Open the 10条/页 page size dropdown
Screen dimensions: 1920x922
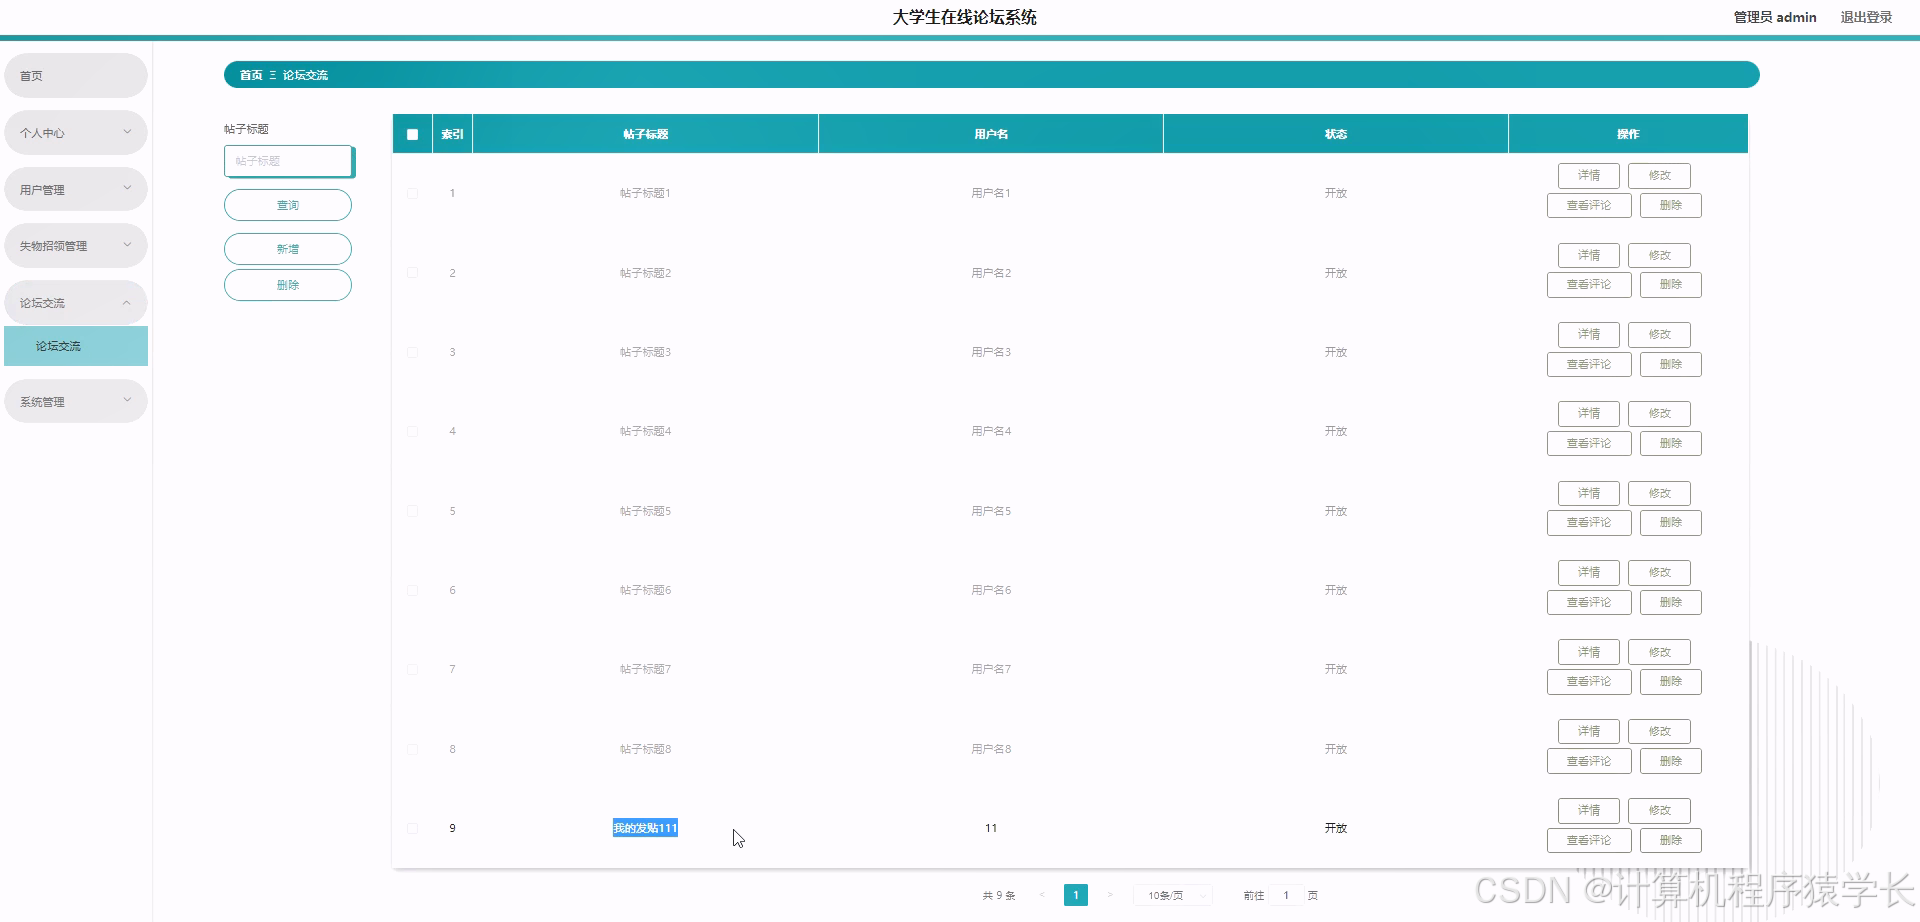pos(1173,895)
